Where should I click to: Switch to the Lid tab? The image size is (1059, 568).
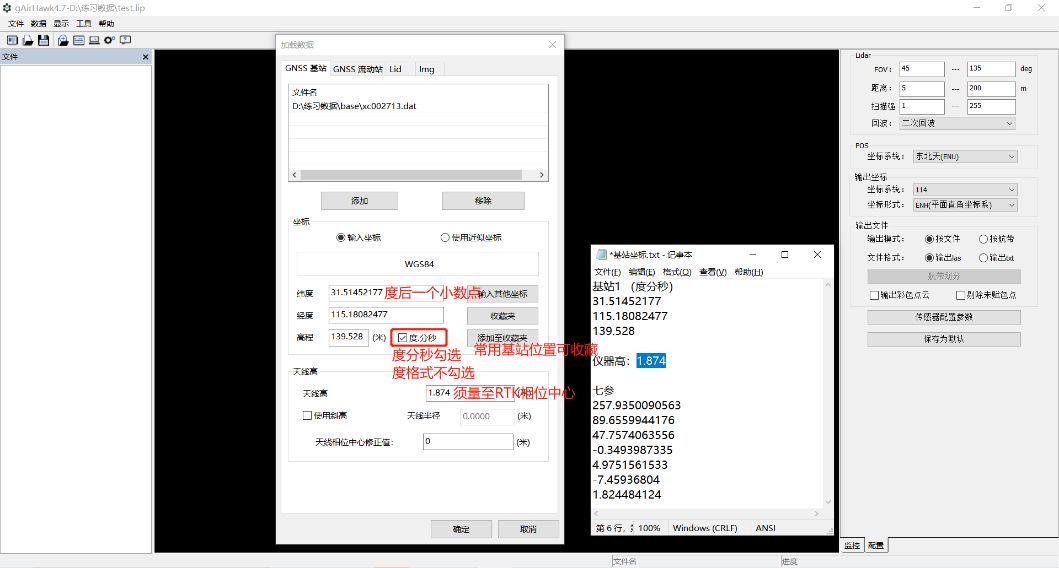396,69
